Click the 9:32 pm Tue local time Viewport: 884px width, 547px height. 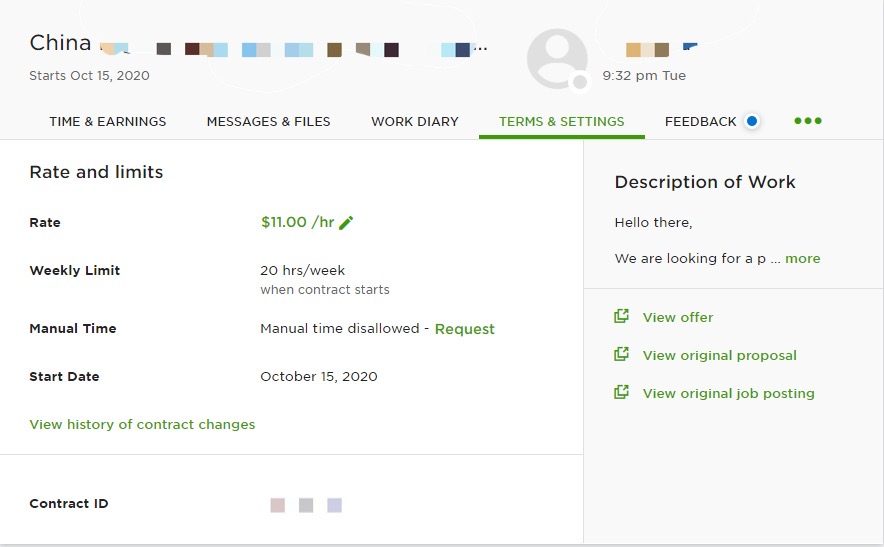(x=644, y=76)
